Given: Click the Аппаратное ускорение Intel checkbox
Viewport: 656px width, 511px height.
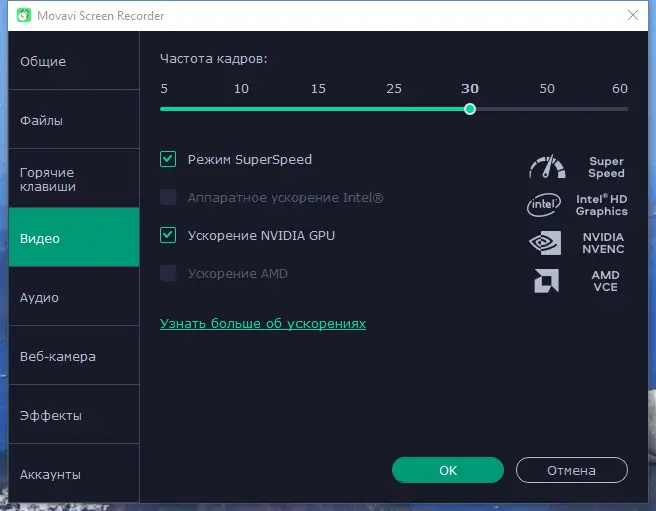Looking at the screenshot, I should click(168, 197).
